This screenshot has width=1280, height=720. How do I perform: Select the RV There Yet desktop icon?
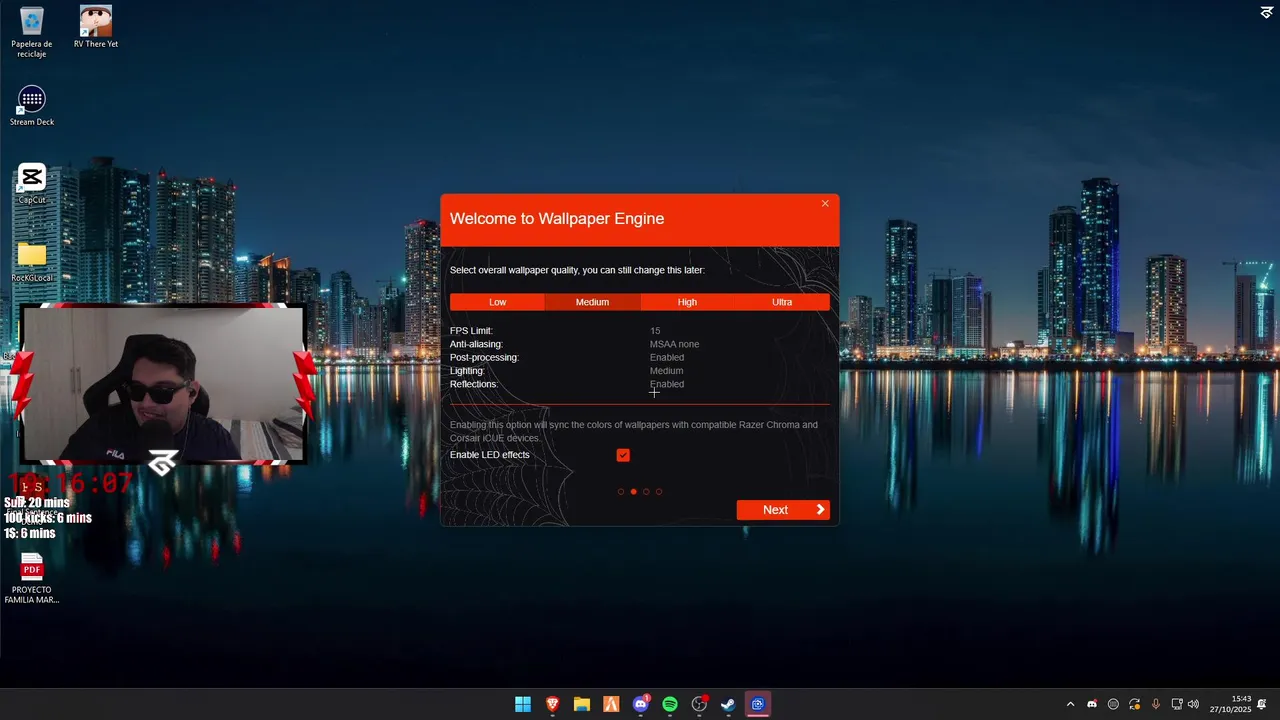pyautogui.click(x=96, y=27)
